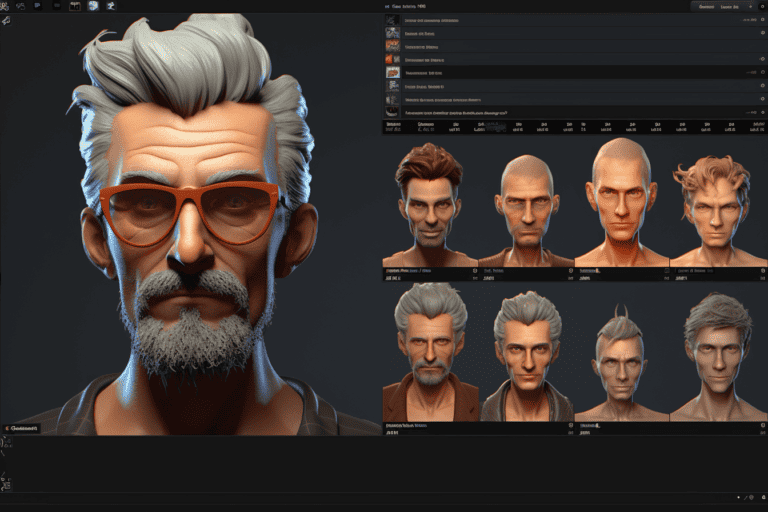
Task: Toggle the round icon at first list row's end
Action: pyautogui.click(x=763, y=20)
